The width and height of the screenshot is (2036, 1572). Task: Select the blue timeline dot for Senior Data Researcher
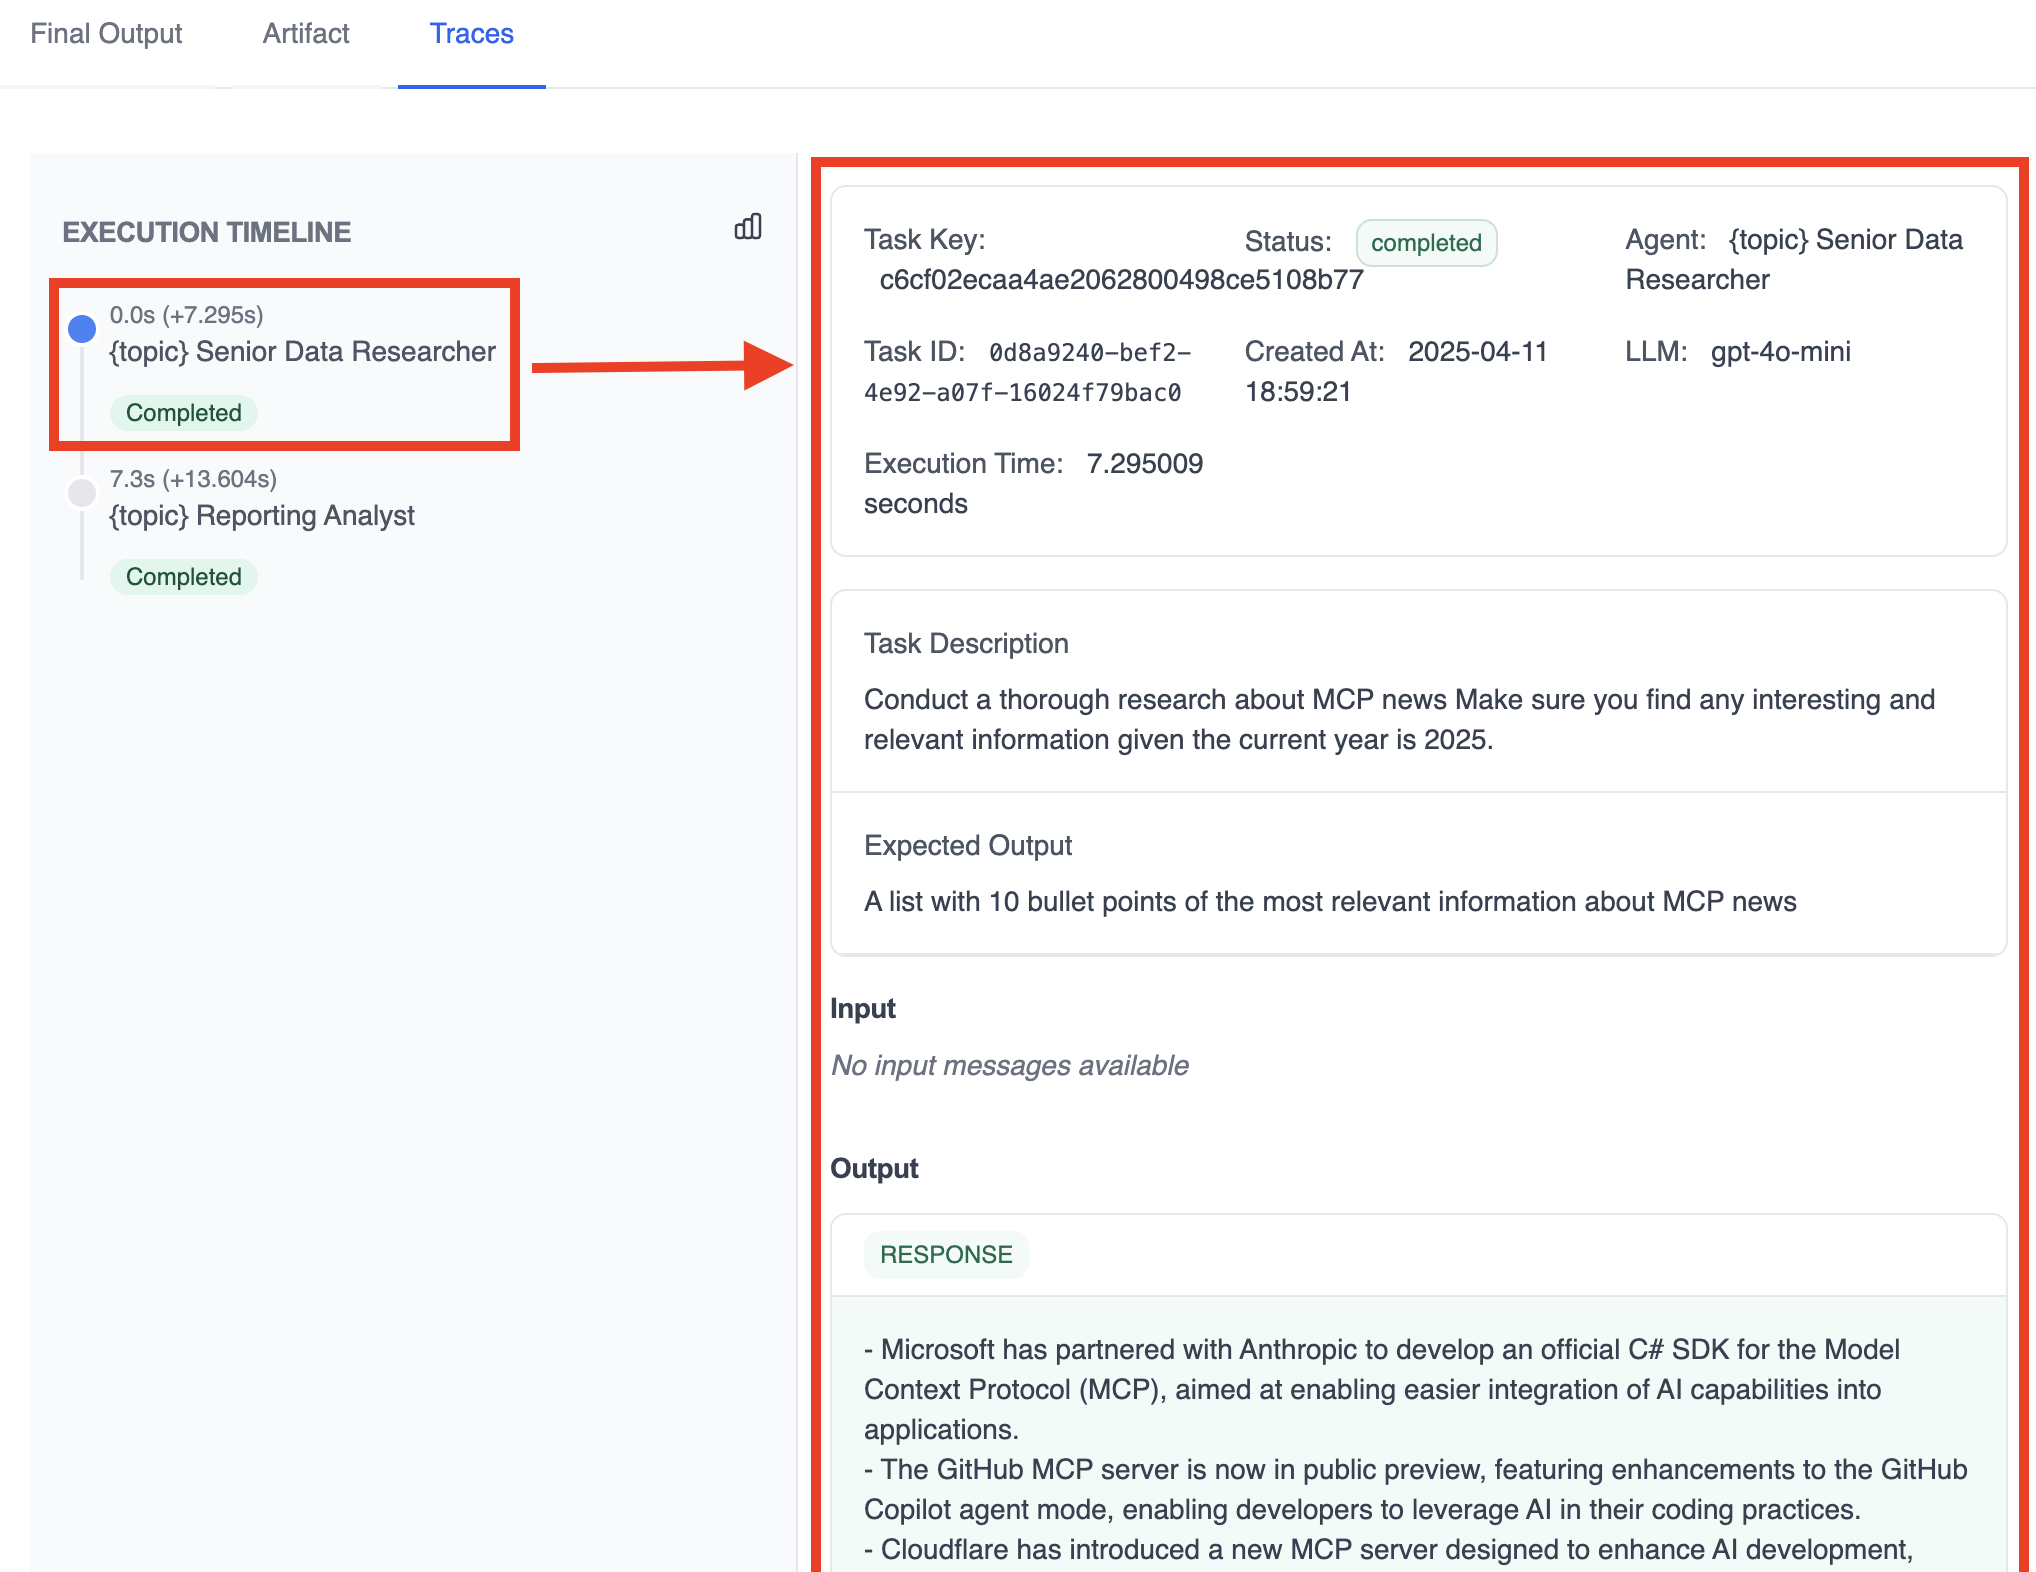click(x=82, y=327)
